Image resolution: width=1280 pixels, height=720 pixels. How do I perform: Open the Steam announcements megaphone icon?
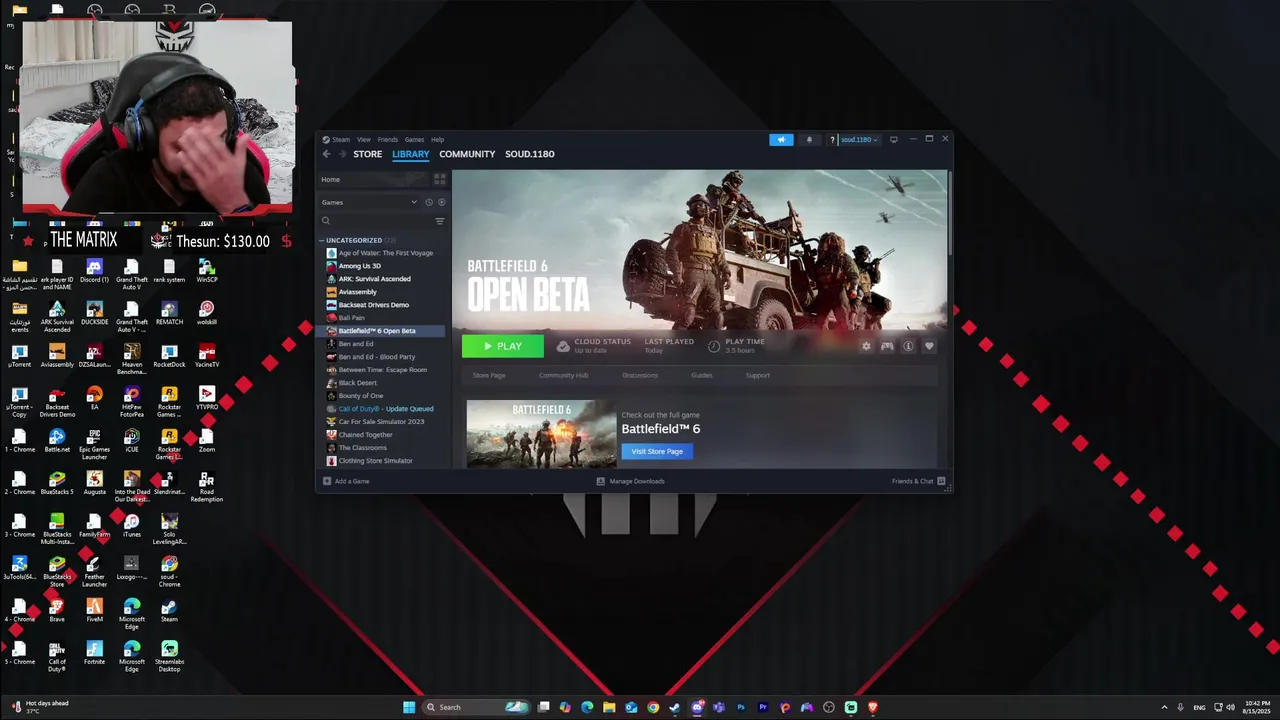pyautogui.click(x=781, y=139)
